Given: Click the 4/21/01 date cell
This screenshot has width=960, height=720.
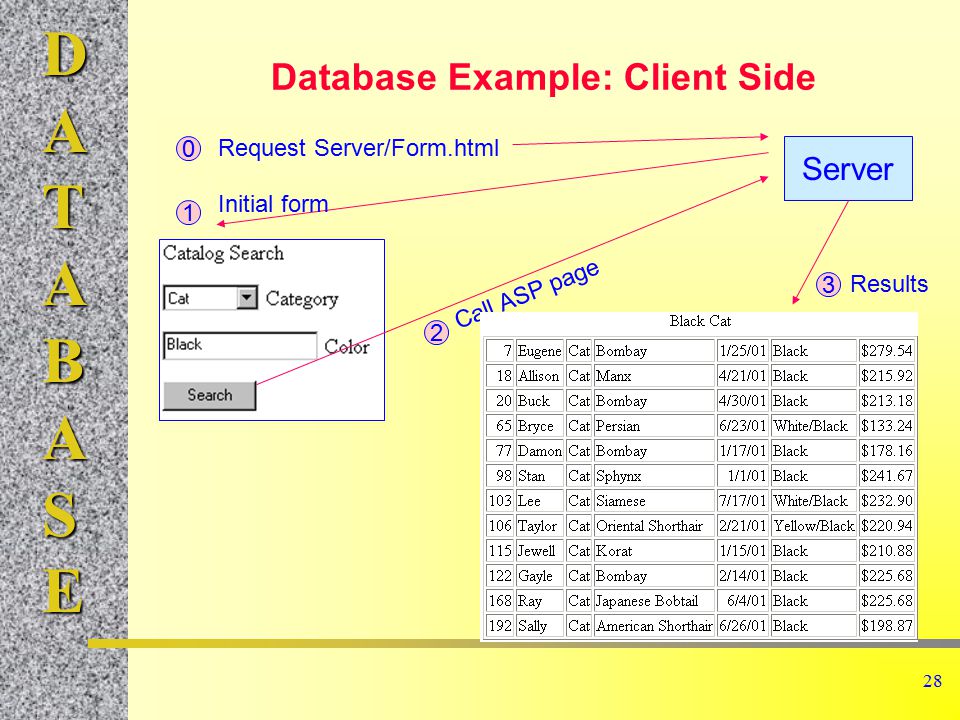Looking at the screenshot, I should click(743, 376).
